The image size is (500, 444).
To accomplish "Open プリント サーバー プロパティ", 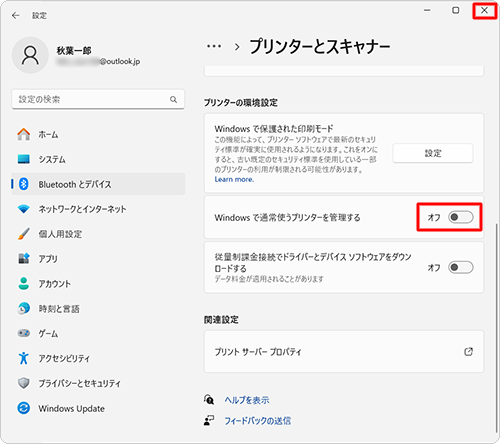I will click(344, 352).
